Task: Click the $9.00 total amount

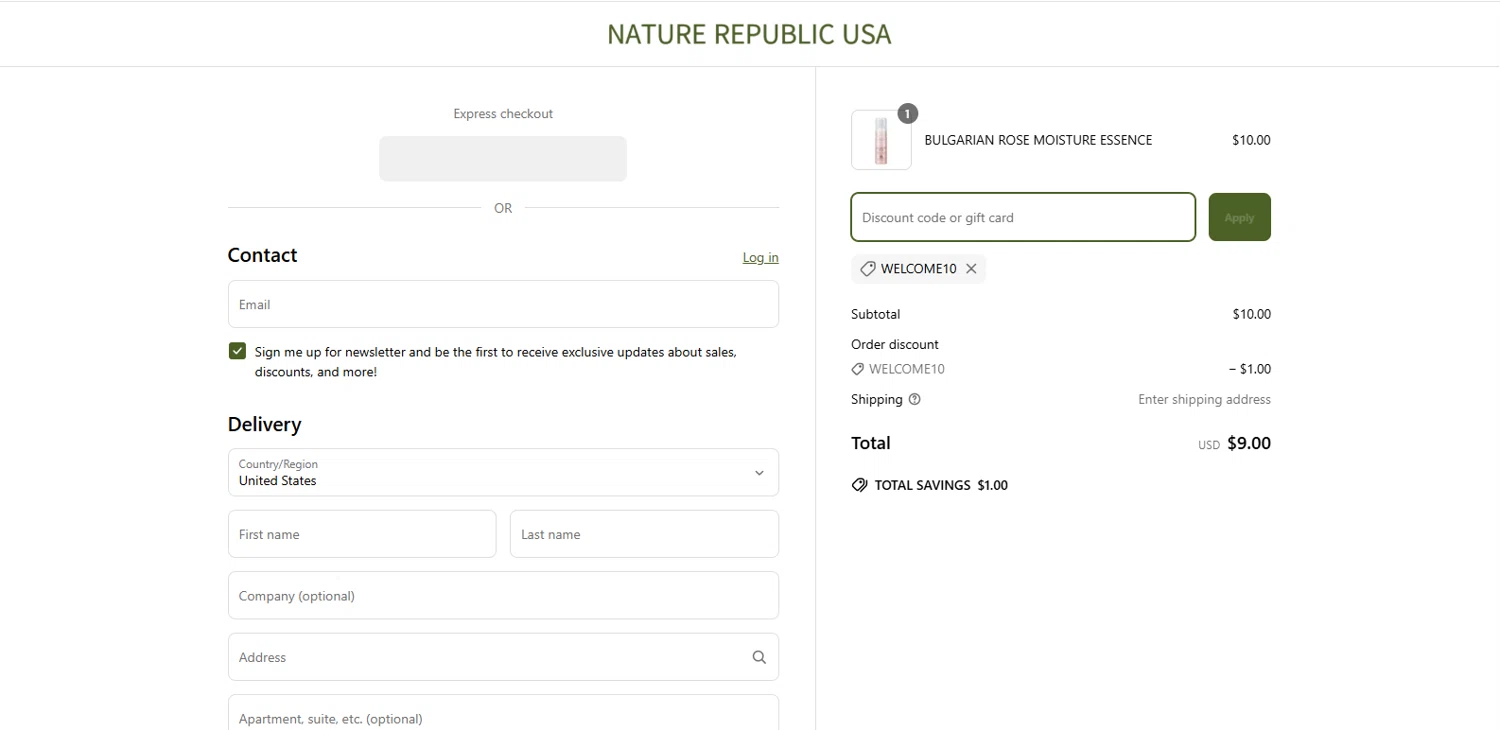Action: [1249, 443]
